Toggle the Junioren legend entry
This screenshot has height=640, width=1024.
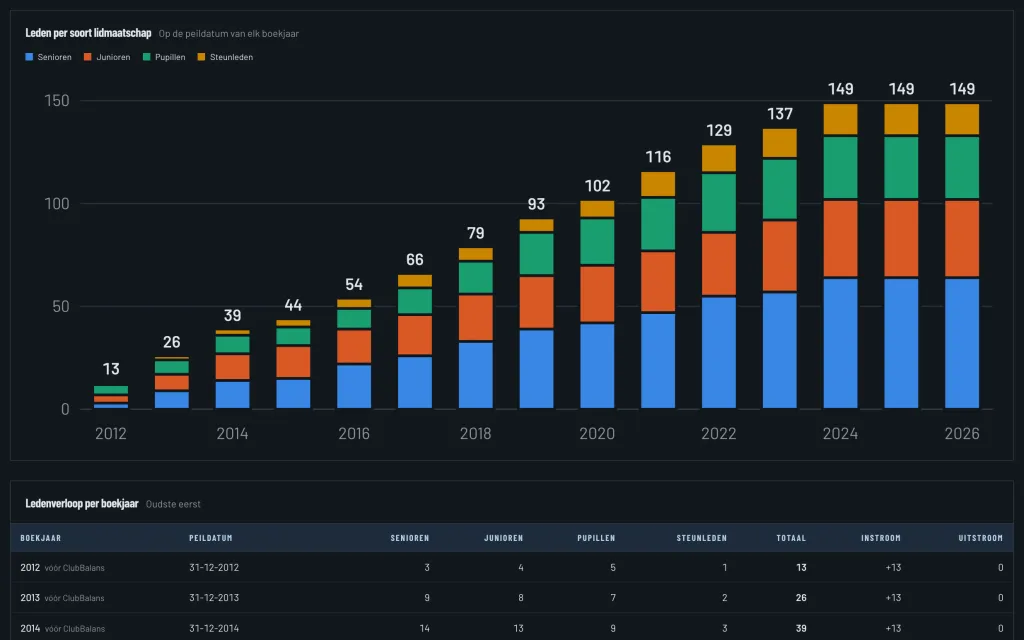point(107,57)
